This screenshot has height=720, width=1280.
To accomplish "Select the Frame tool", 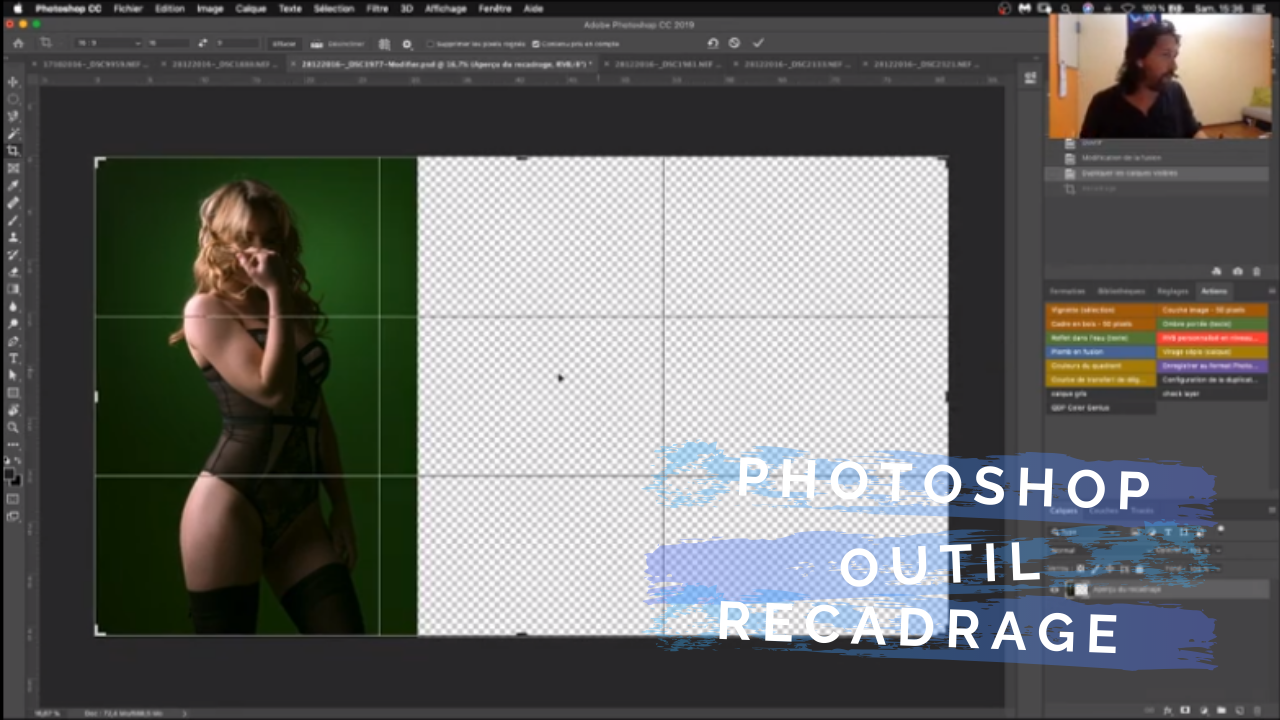I will pyautogui.click(x=13, y=168).
